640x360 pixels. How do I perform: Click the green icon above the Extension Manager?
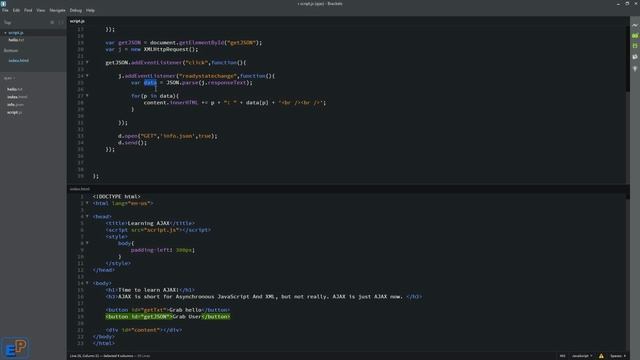pos(635,46)
